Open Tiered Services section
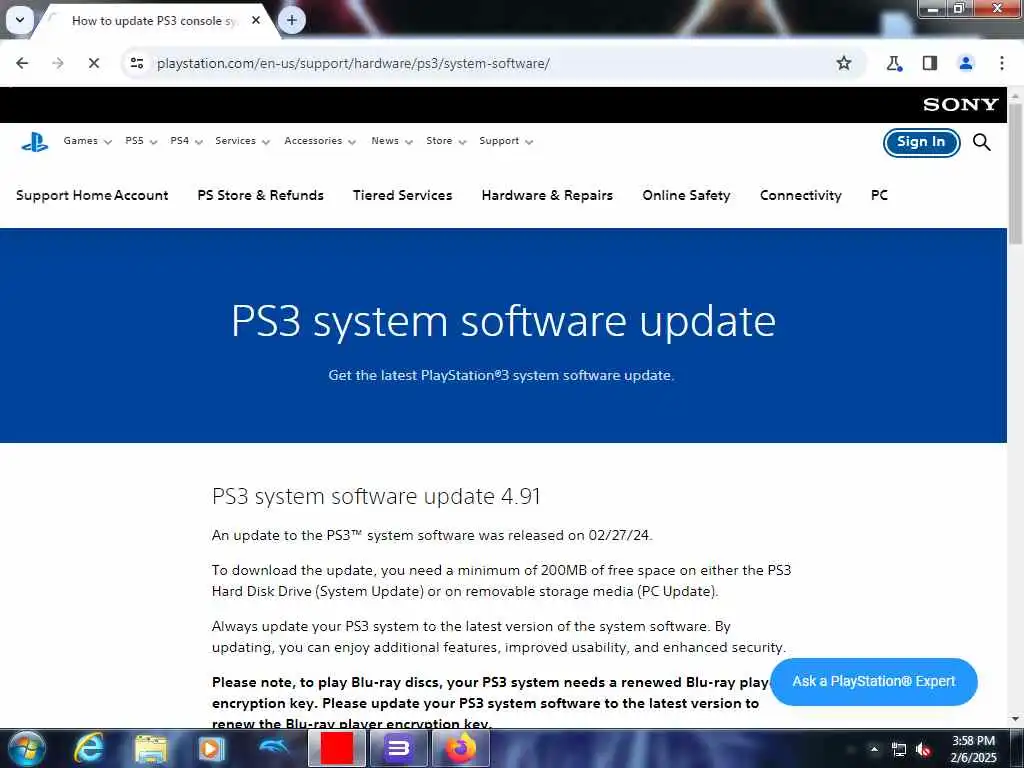Viewport: 1024px width, 768px height. click(x=402, y=195)
